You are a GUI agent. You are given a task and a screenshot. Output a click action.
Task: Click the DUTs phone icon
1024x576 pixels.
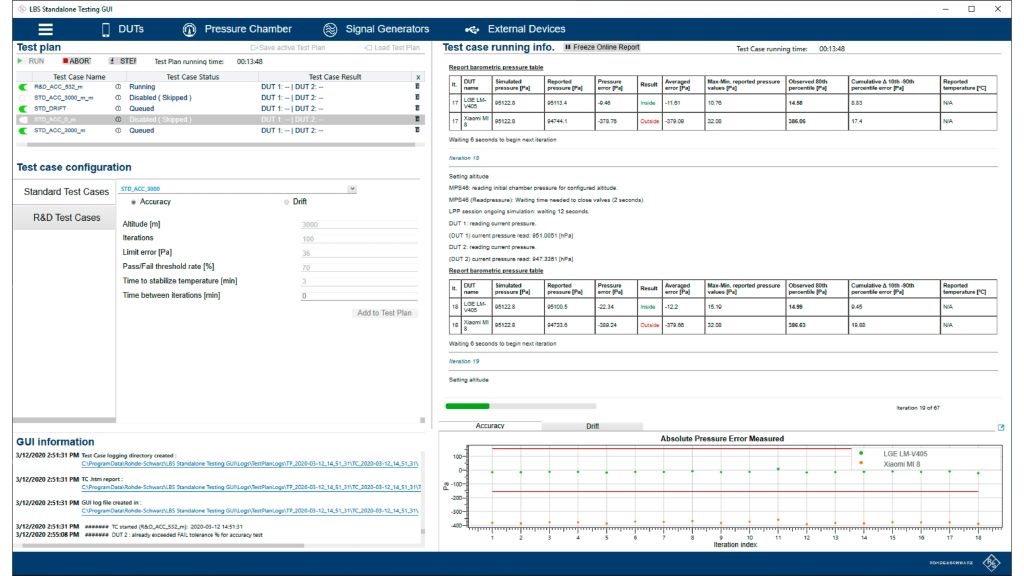tap(105, 30)
